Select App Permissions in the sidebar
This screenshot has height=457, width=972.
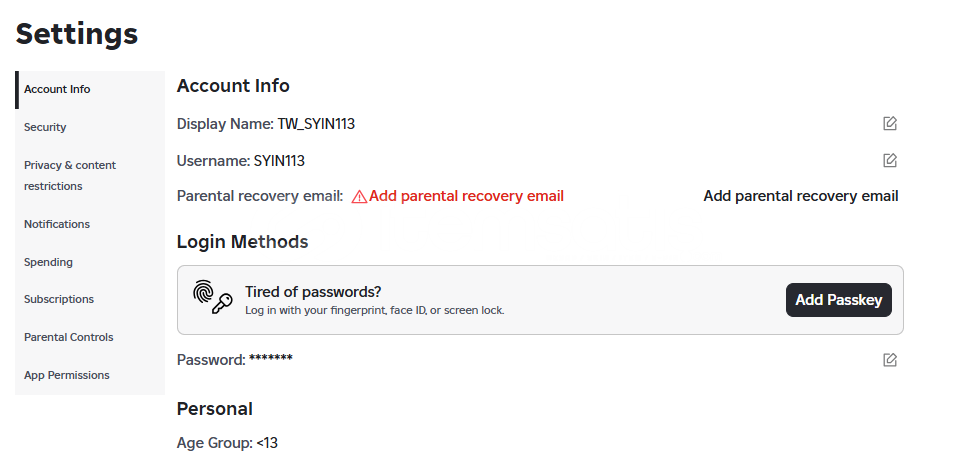tap(90, 375)
